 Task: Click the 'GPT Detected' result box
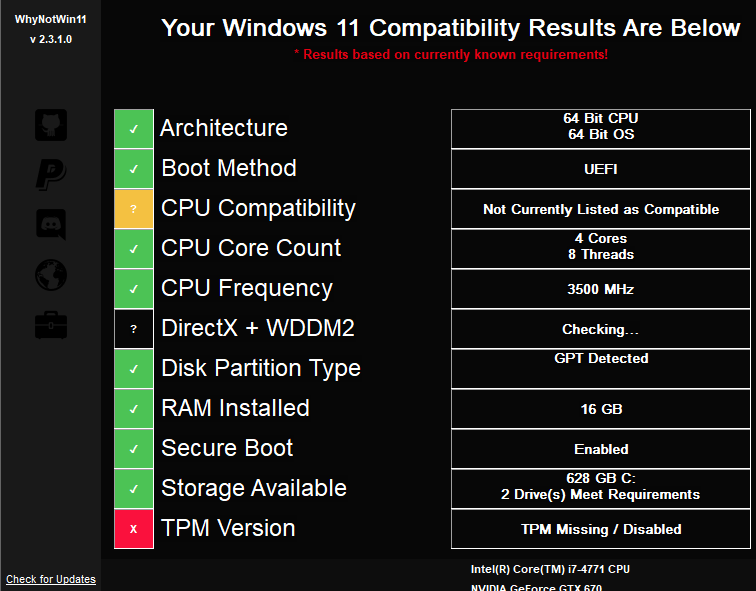601,369
